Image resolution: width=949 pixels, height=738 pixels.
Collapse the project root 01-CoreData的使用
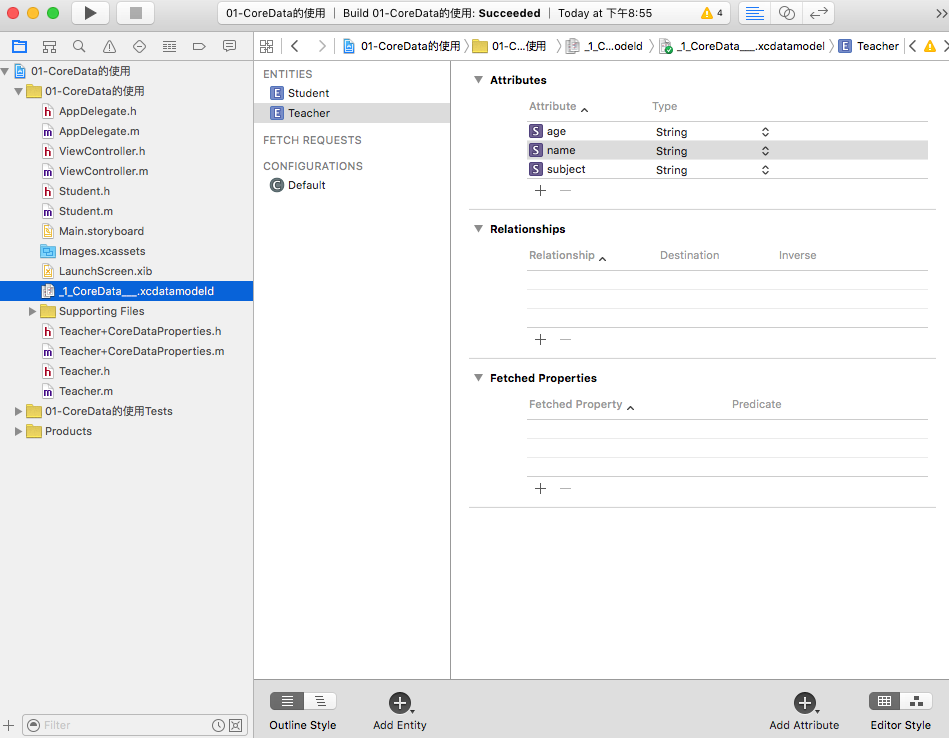click(x=5, y=71)
